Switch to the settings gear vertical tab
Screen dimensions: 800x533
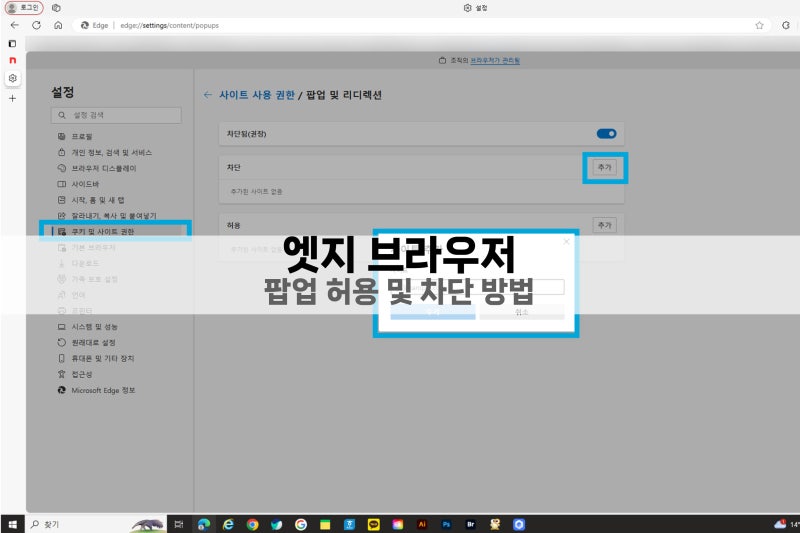pyautogui.click(x=13, y=78)
